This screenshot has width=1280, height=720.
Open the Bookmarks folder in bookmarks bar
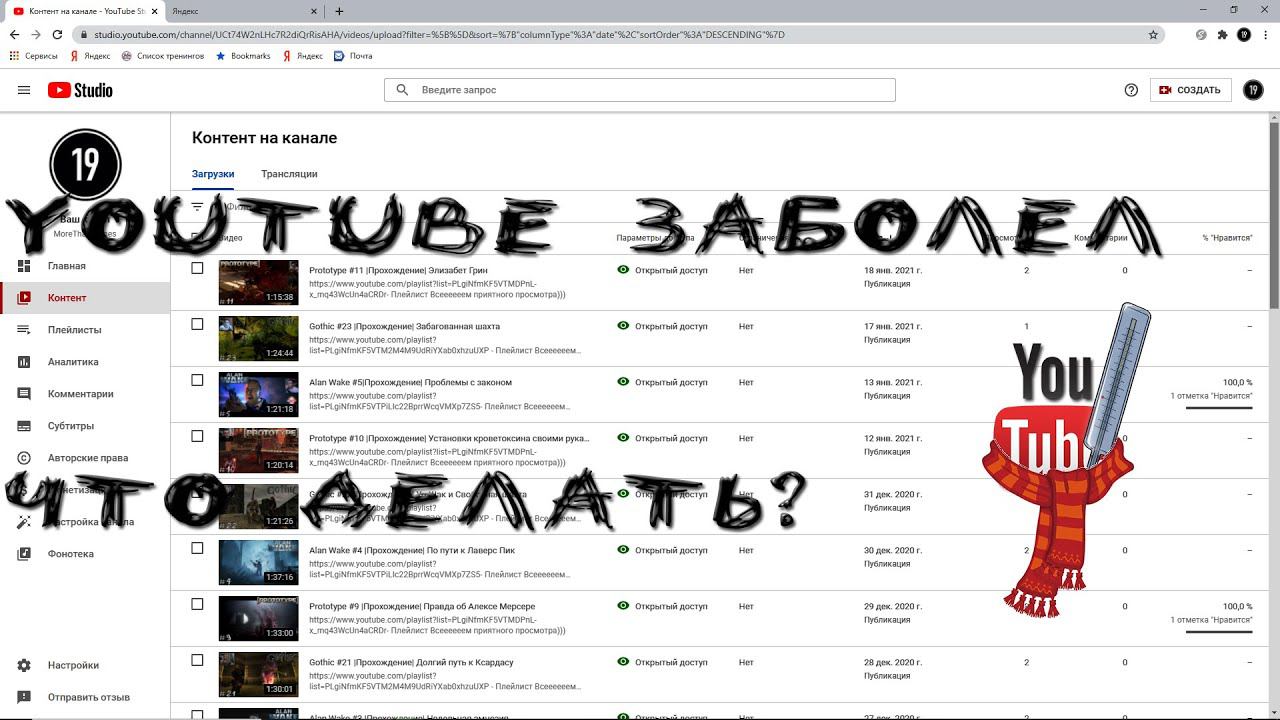pos(243,56)
